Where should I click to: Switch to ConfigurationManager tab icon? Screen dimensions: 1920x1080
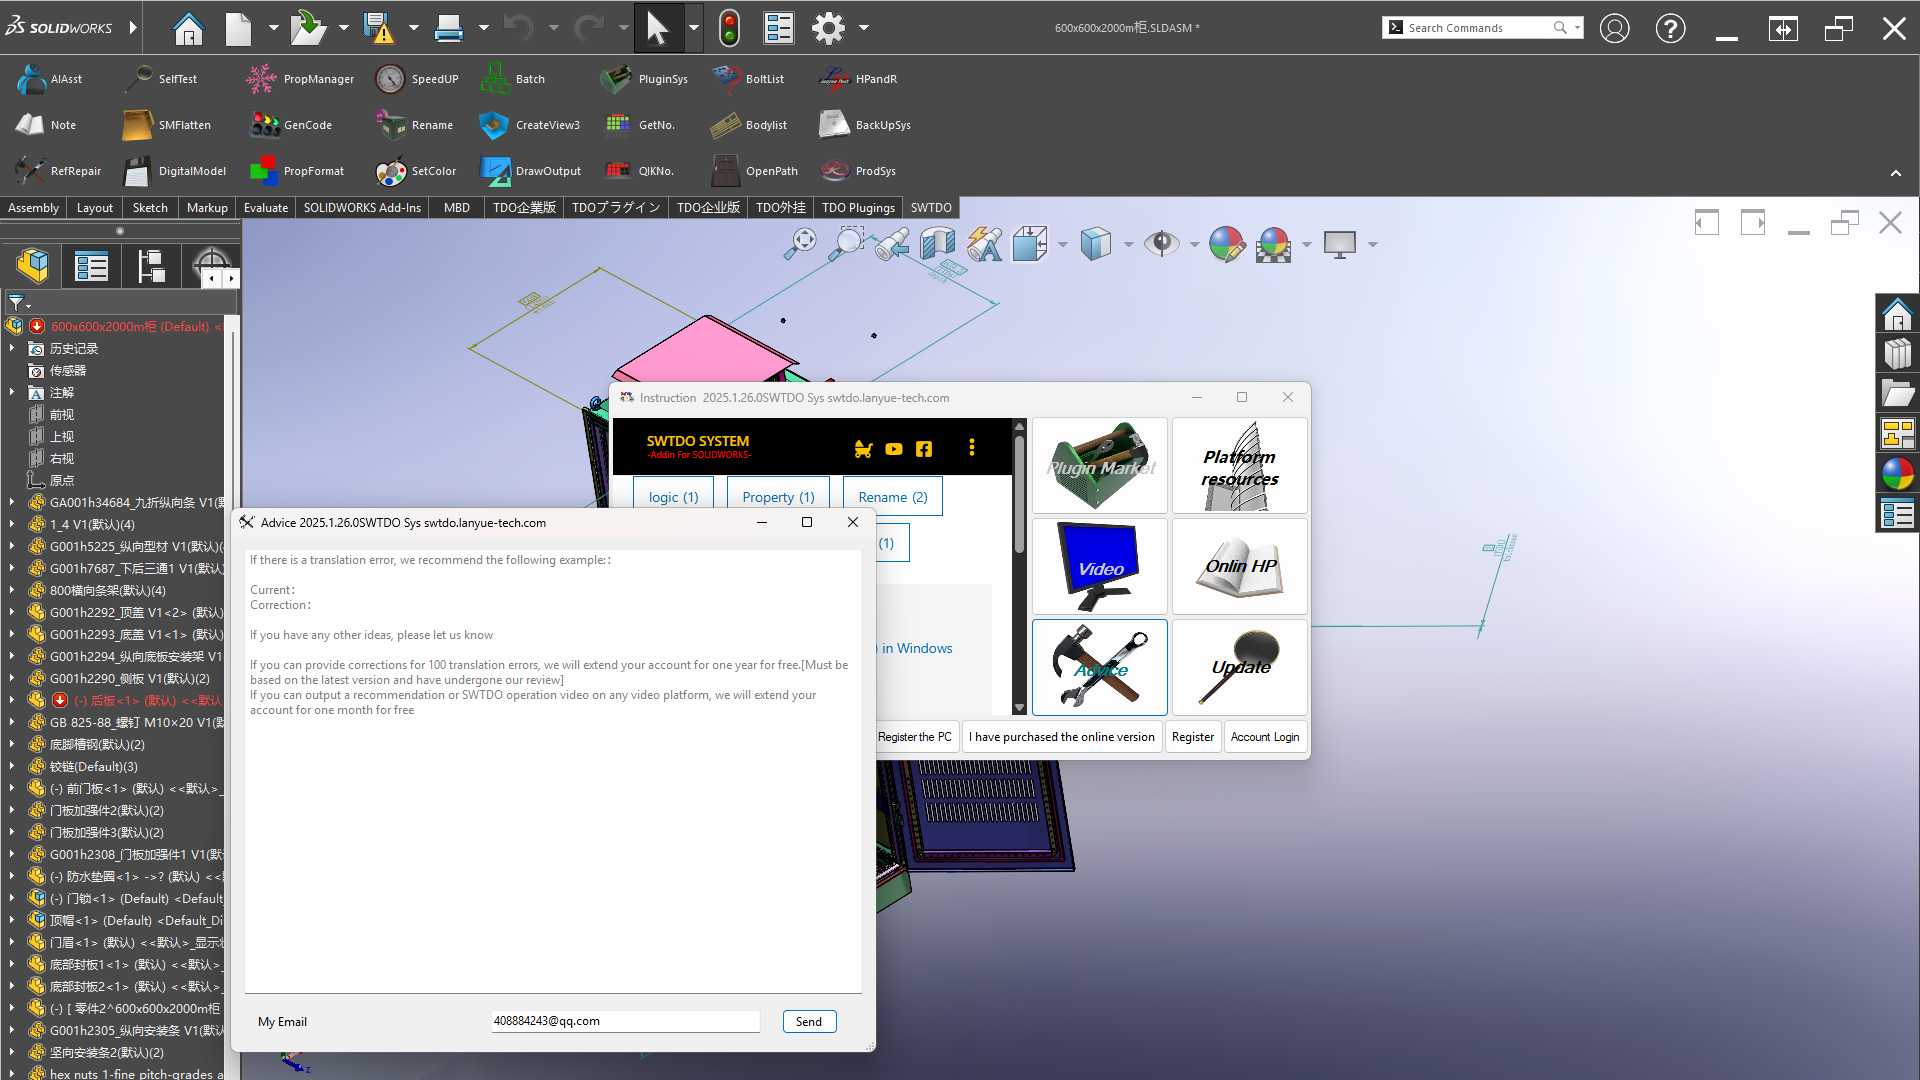(x=151, y=267)
